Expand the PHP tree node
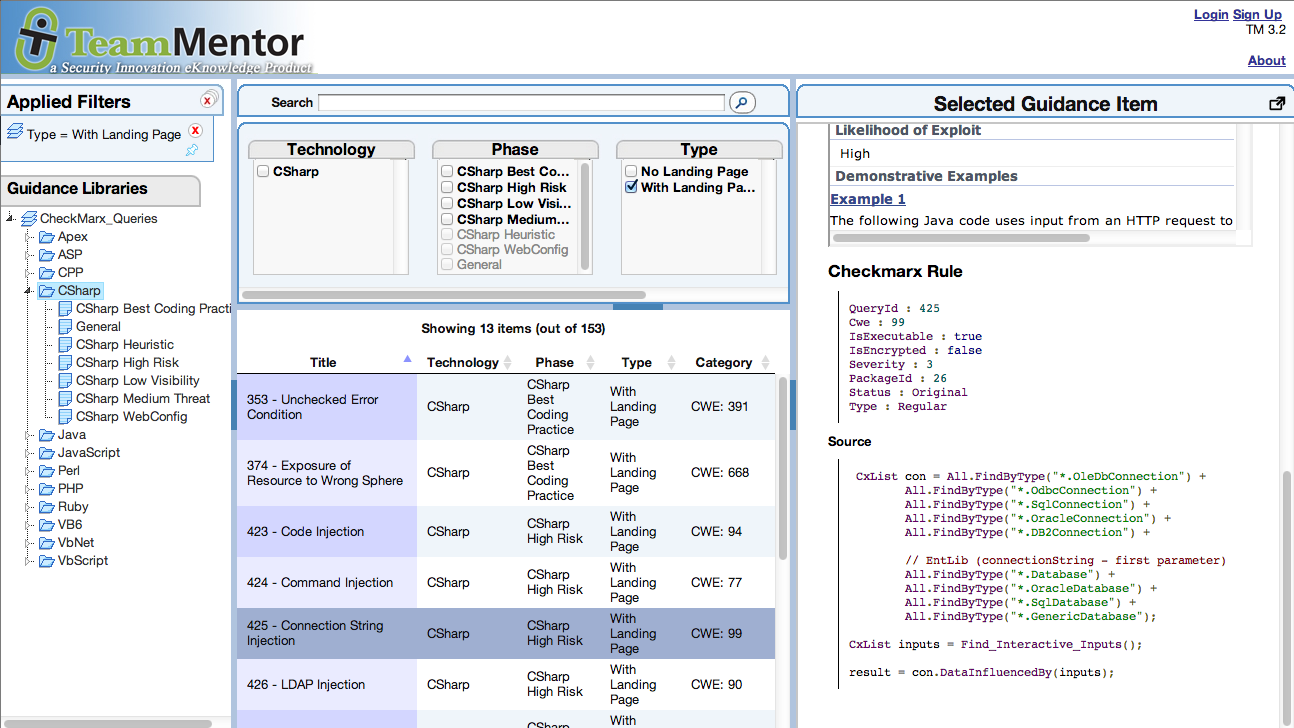The height and width of the screenshot is (728, 1294). (x=28, y=489)
